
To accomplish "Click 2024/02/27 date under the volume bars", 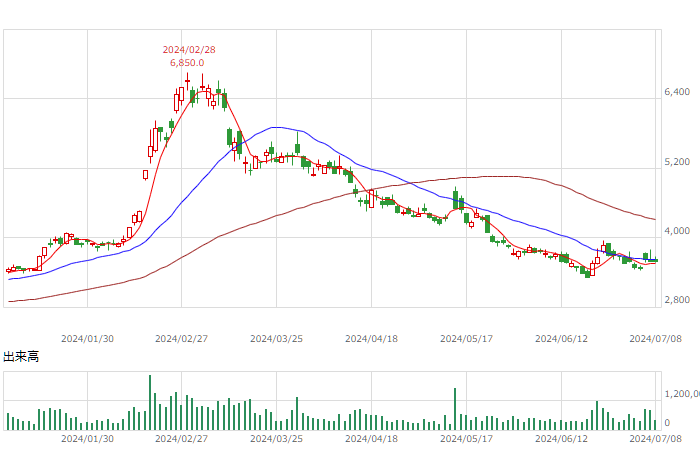I will tap(181, 439).
